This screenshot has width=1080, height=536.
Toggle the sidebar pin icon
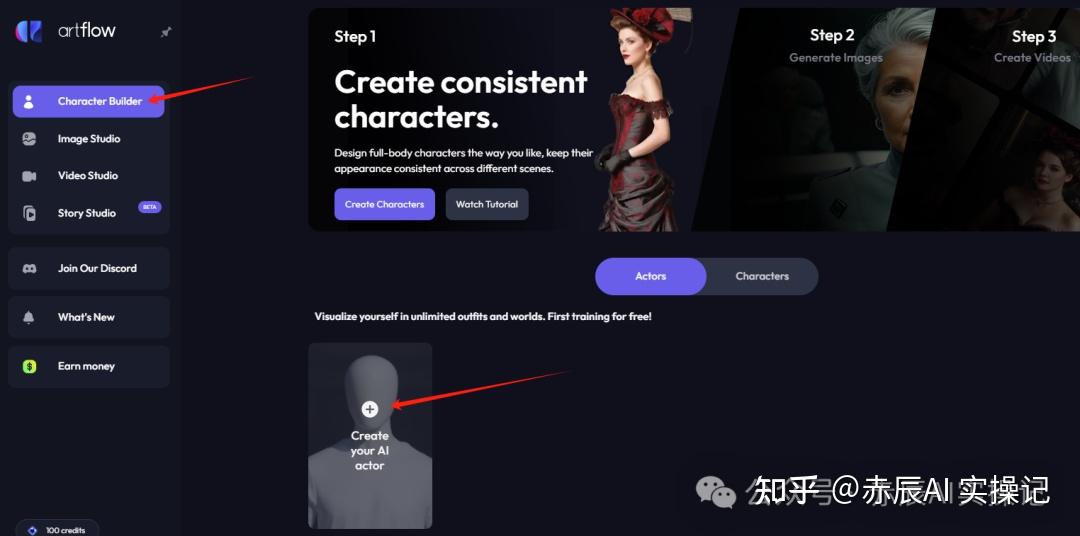pyautogui.click(x=166, y=32)
